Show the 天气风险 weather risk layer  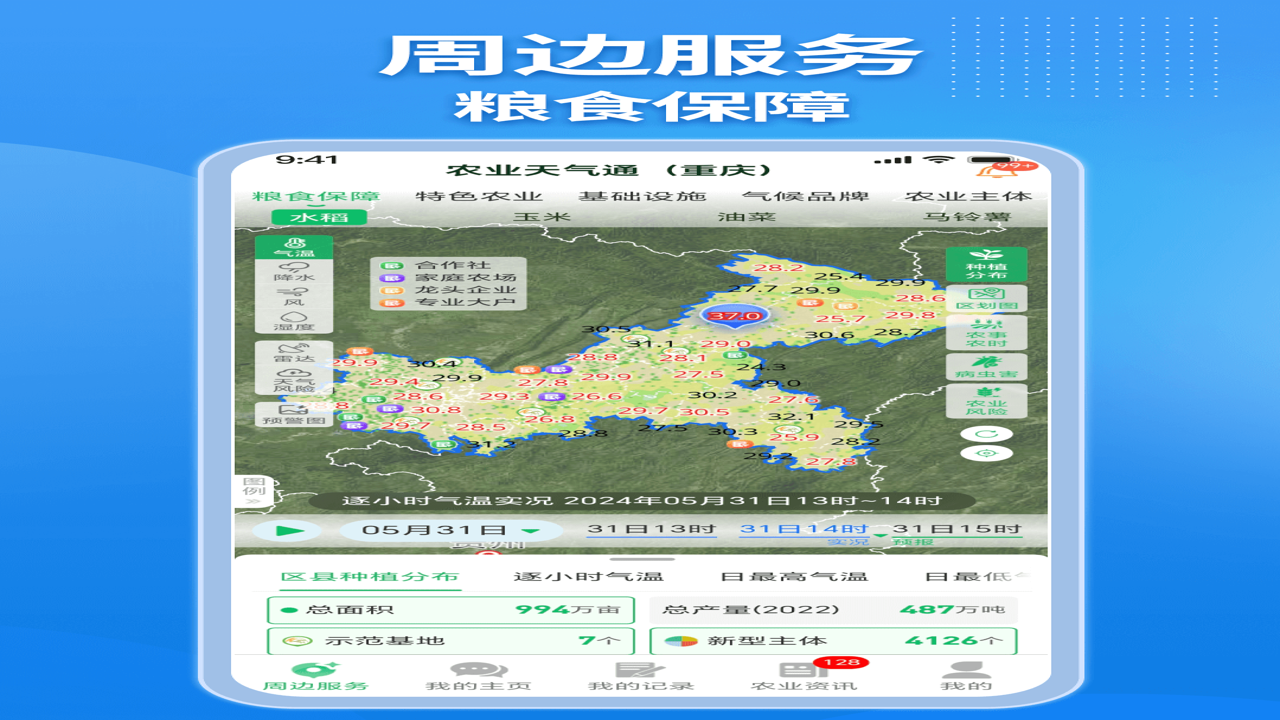[295, 381]
